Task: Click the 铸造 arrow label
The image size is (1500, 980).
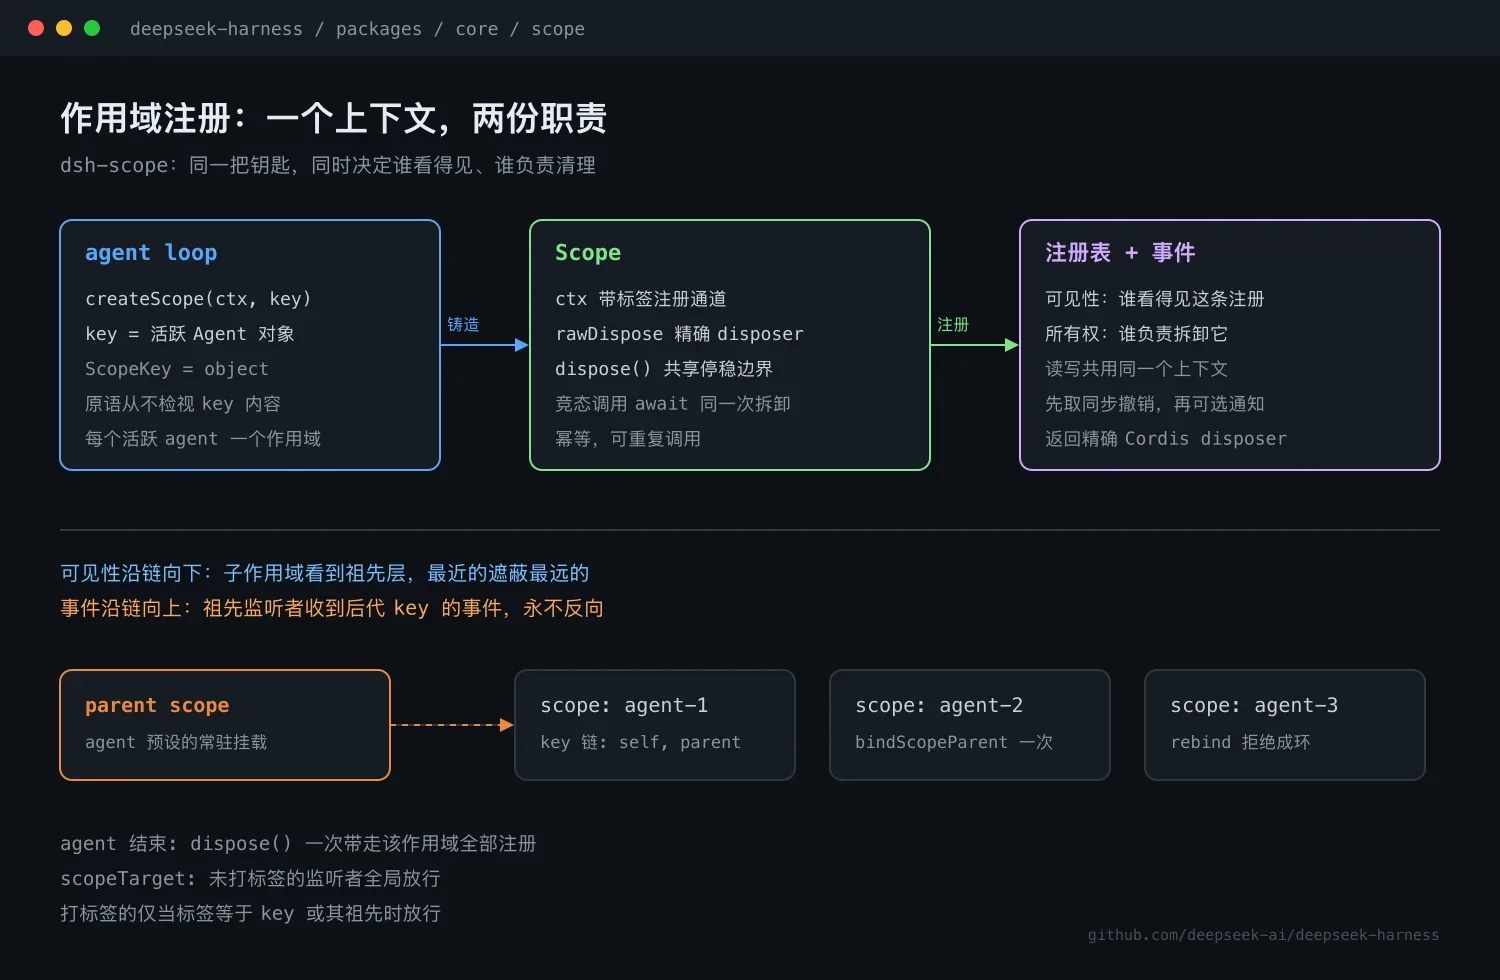Action: pyautogui.click(x=463, y=325)
